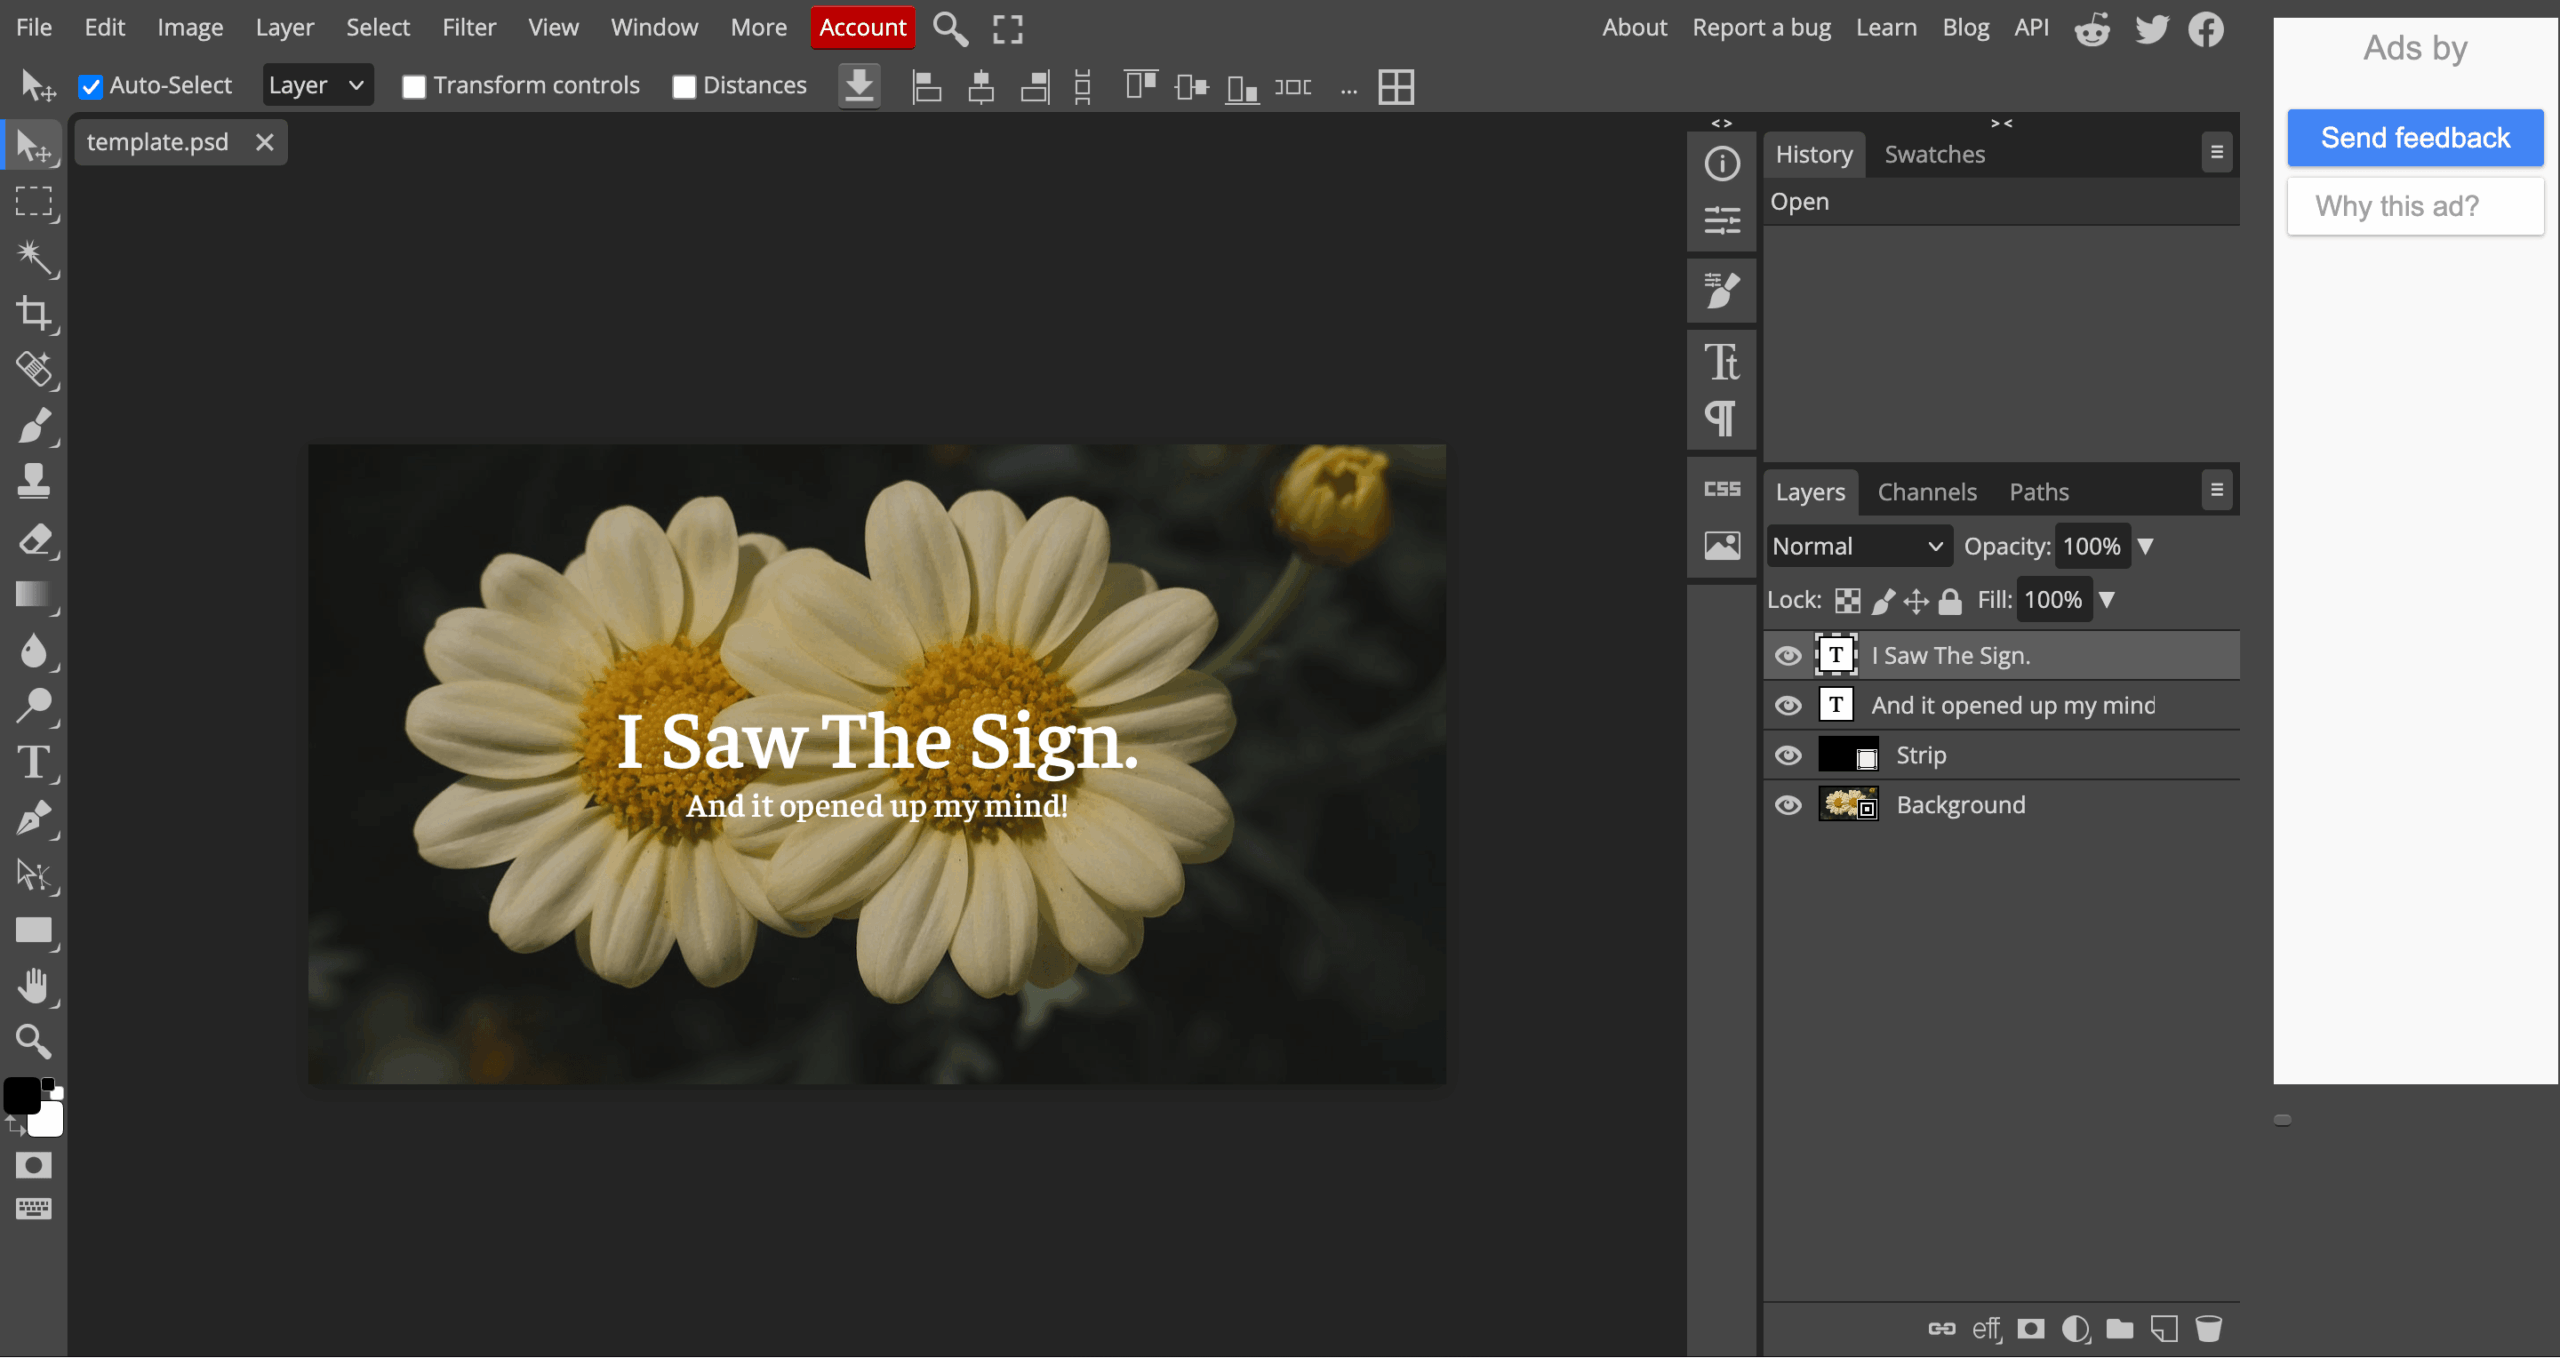
Task: Collapse the left panel column arrows
Action: point(1722,123)
